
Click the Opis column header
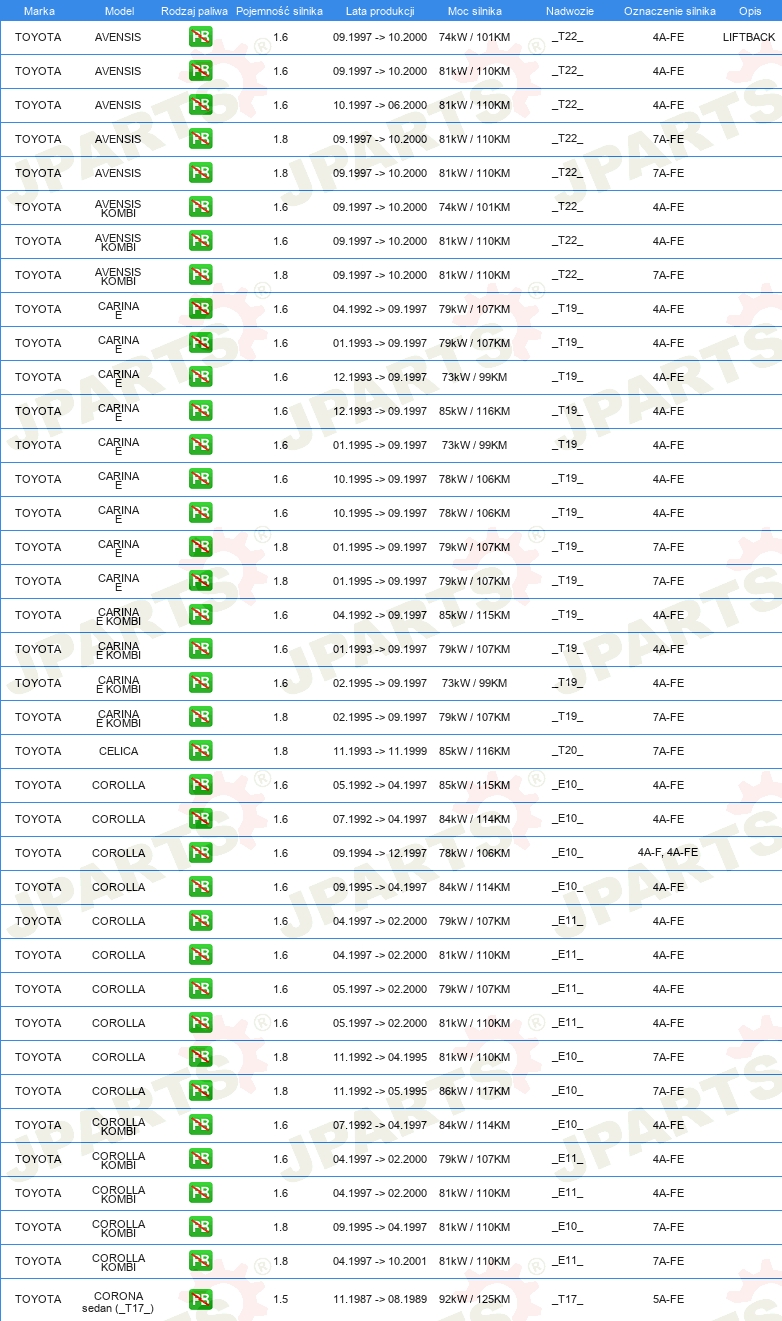(750, 11)
